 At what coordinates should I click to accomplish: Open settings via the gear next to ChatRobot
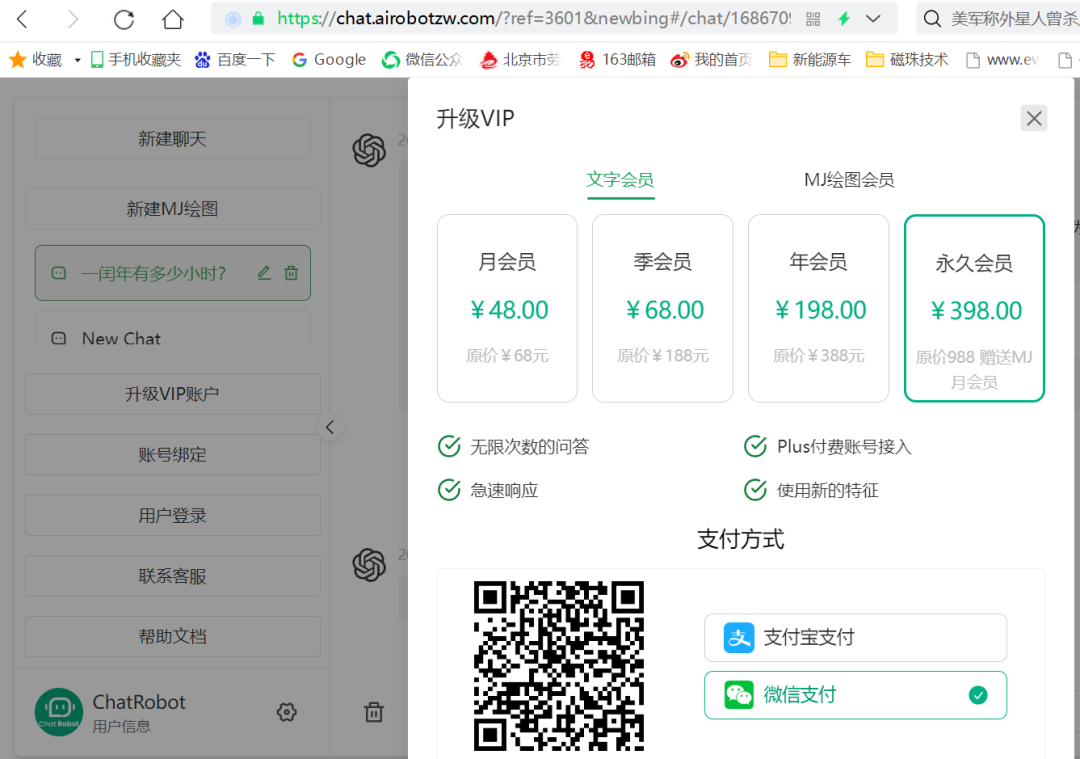tap(287, 712)
